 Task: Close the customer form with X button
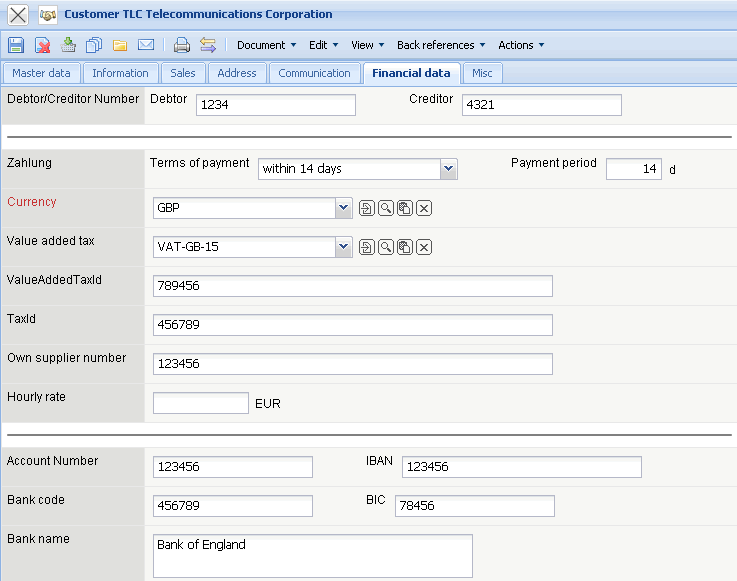click(x=18, y=15)
